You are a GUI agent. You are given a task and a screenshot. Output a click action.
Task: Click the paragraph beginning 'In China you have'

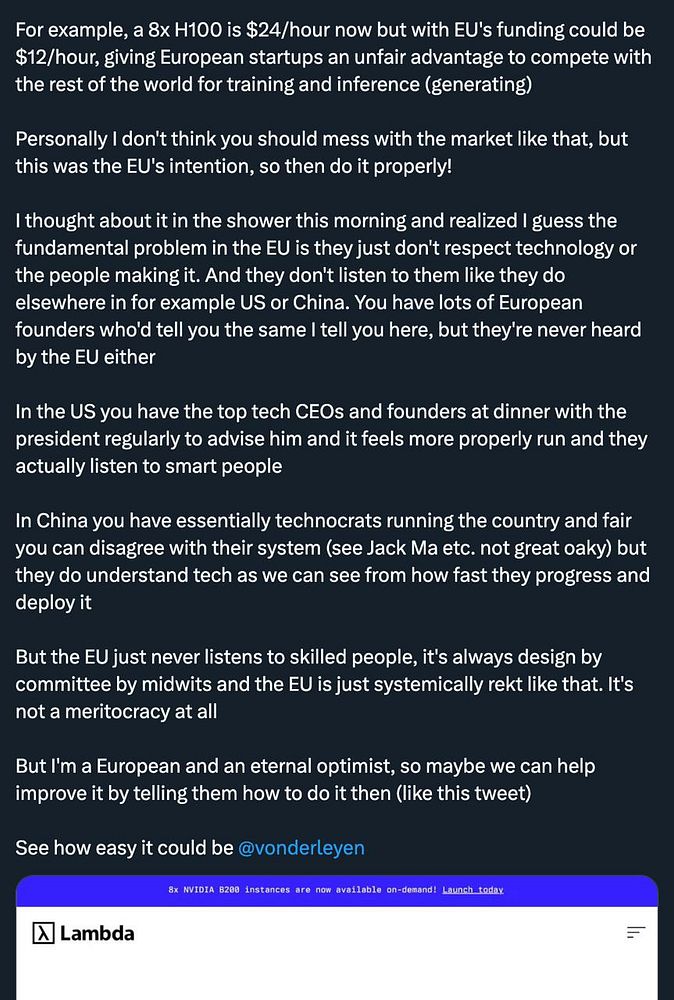pos(330,561)
